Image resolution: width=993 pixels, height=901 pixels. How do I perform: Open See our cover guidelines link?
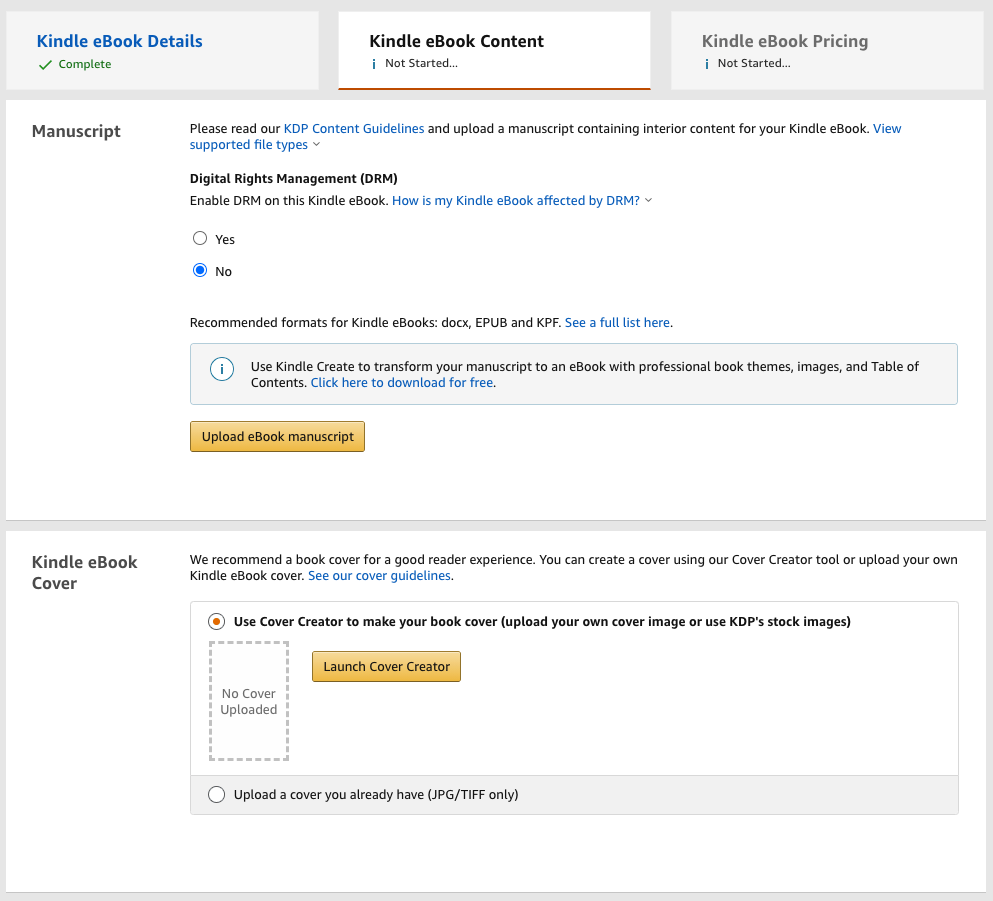[x=380, y=577]
